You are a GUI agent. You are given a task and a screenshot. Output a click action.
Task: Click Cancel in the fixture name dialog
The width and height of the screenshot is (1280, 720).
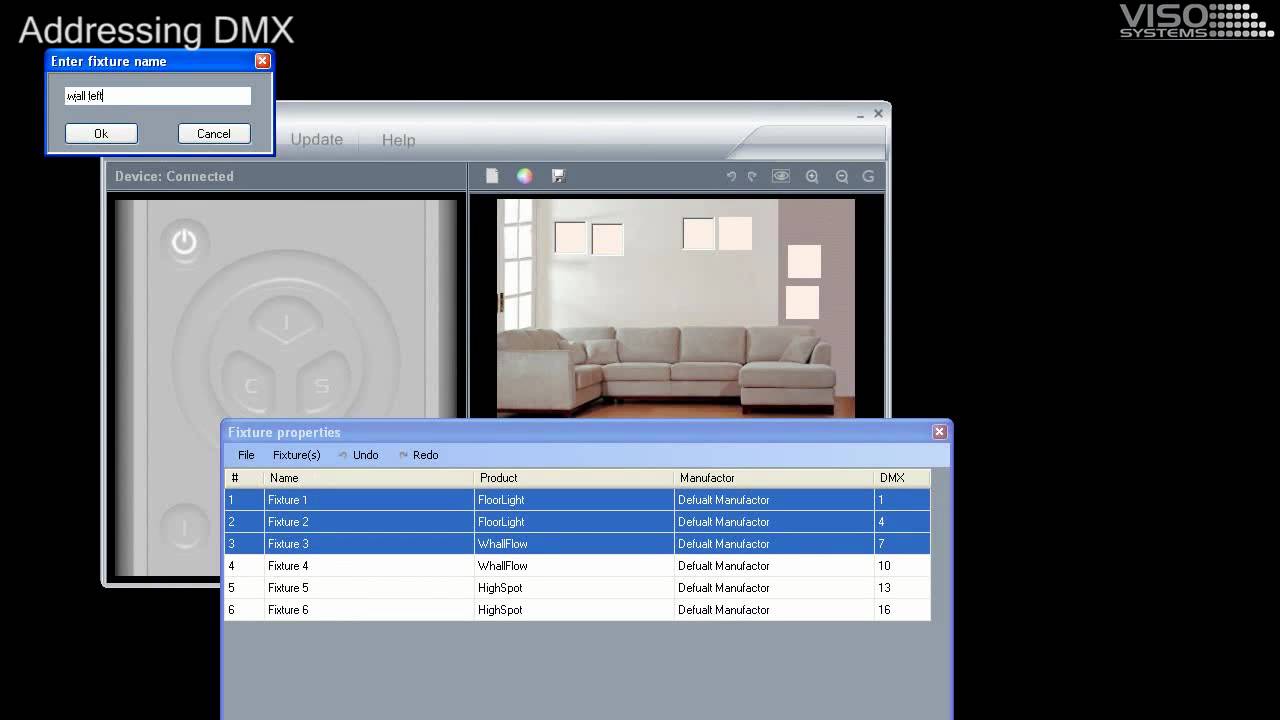pos(214,133)
